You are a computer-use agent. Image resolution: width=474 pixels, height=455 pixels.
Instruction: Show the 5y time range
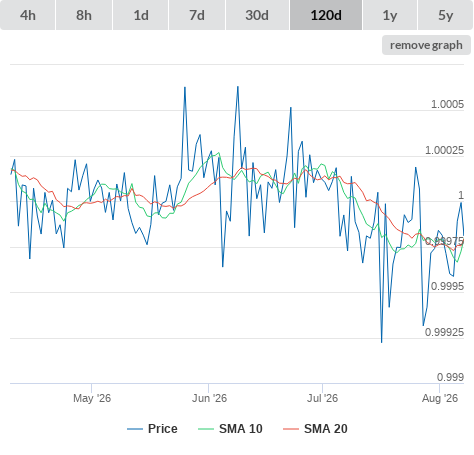[445, 15]
